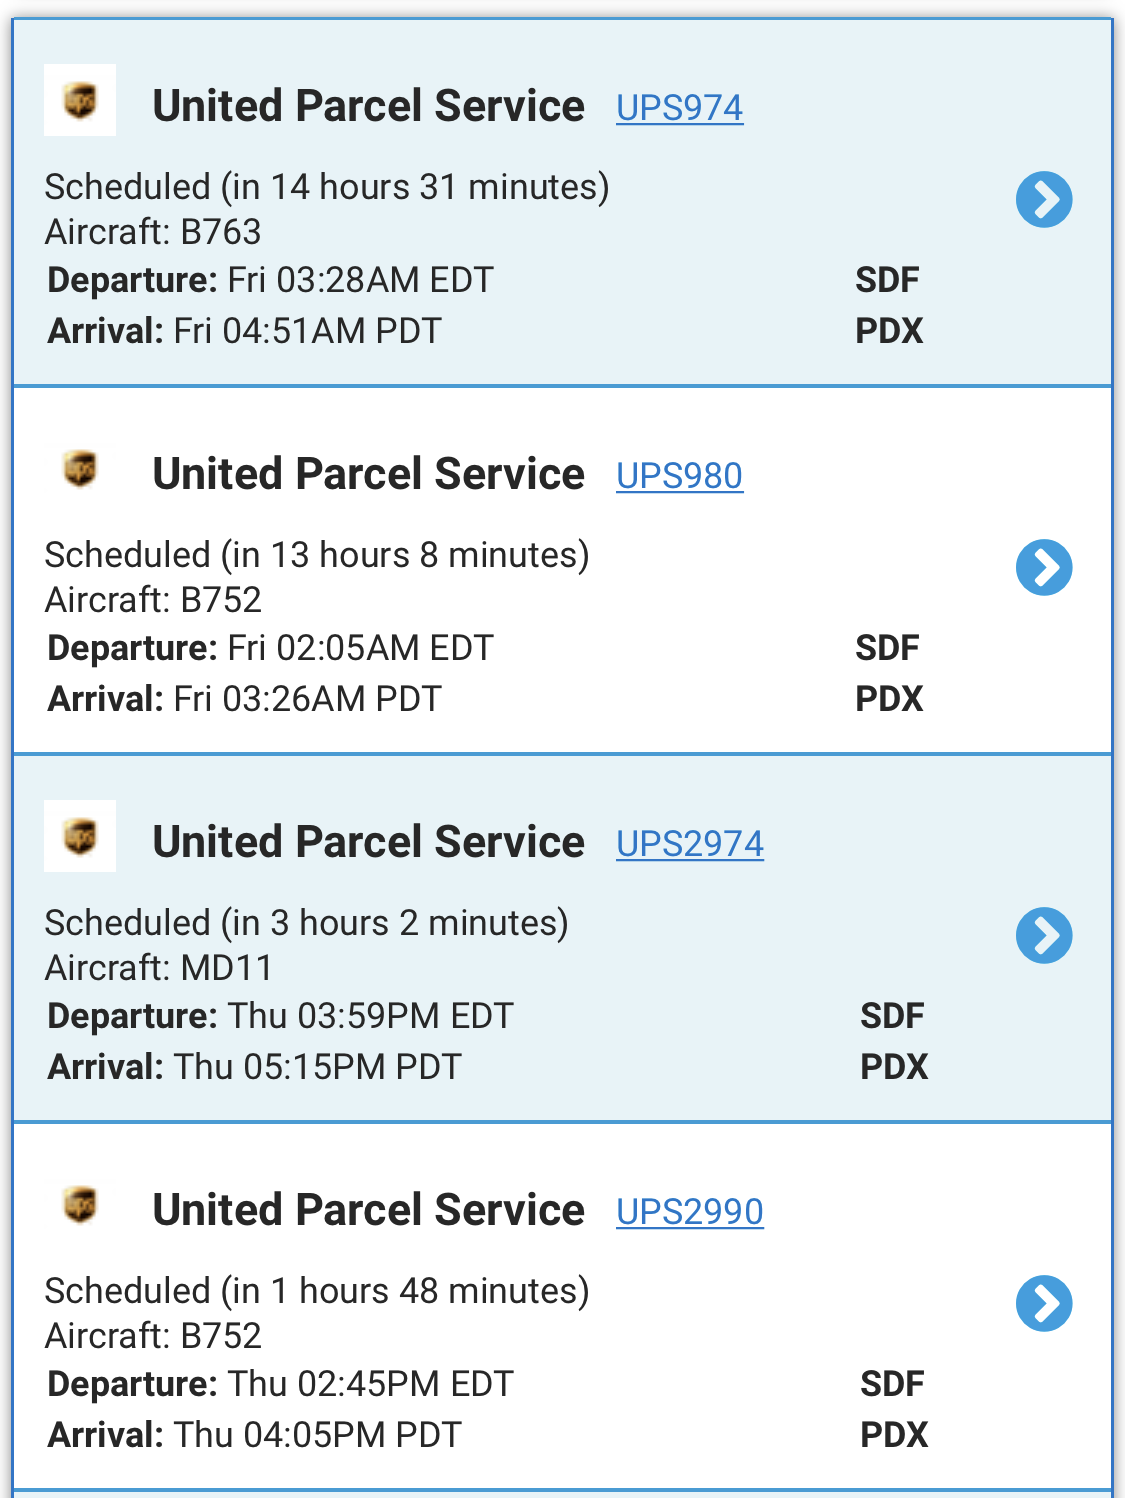Click SDF airport code in UPS974 card
This screenshot has width=1125, height=1498.
point(887,280)
